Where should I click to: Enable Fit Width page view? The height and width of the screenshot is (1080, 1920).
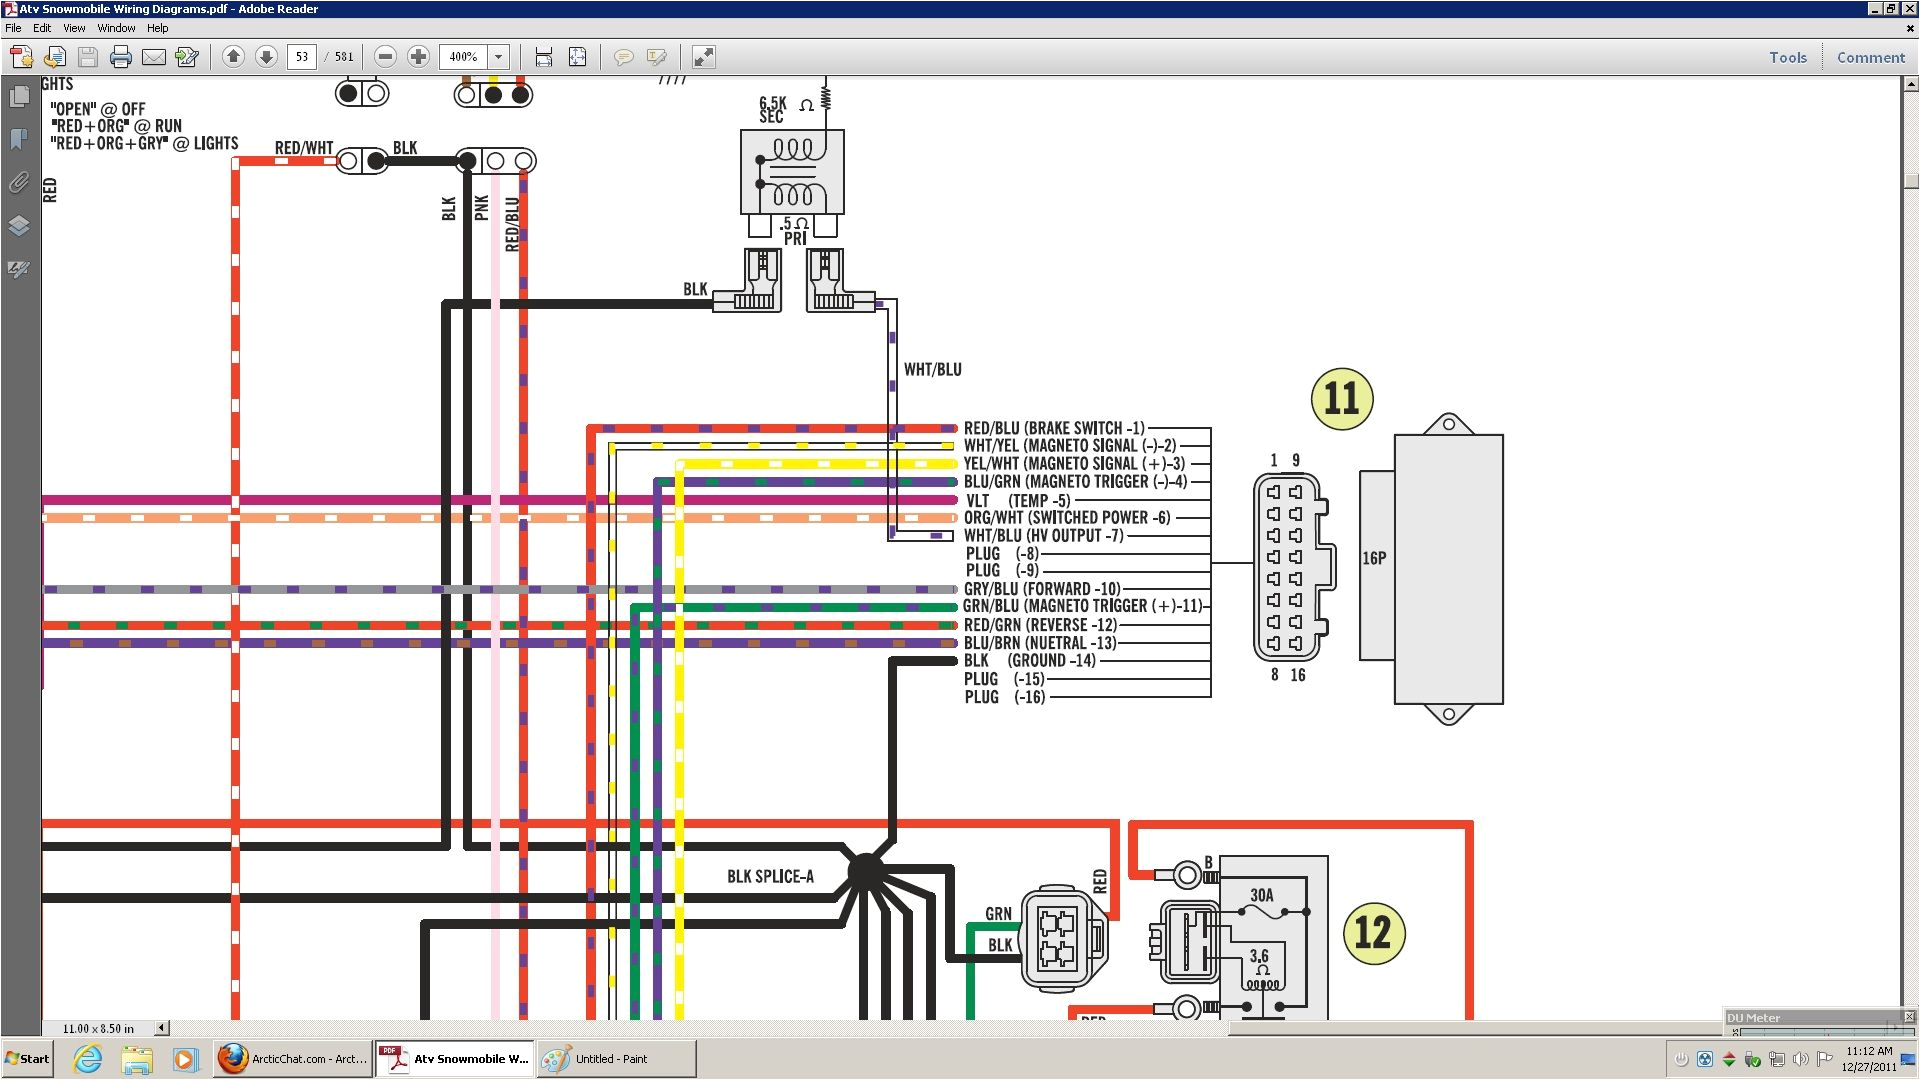pyautogui.click(x=543, y=57)
